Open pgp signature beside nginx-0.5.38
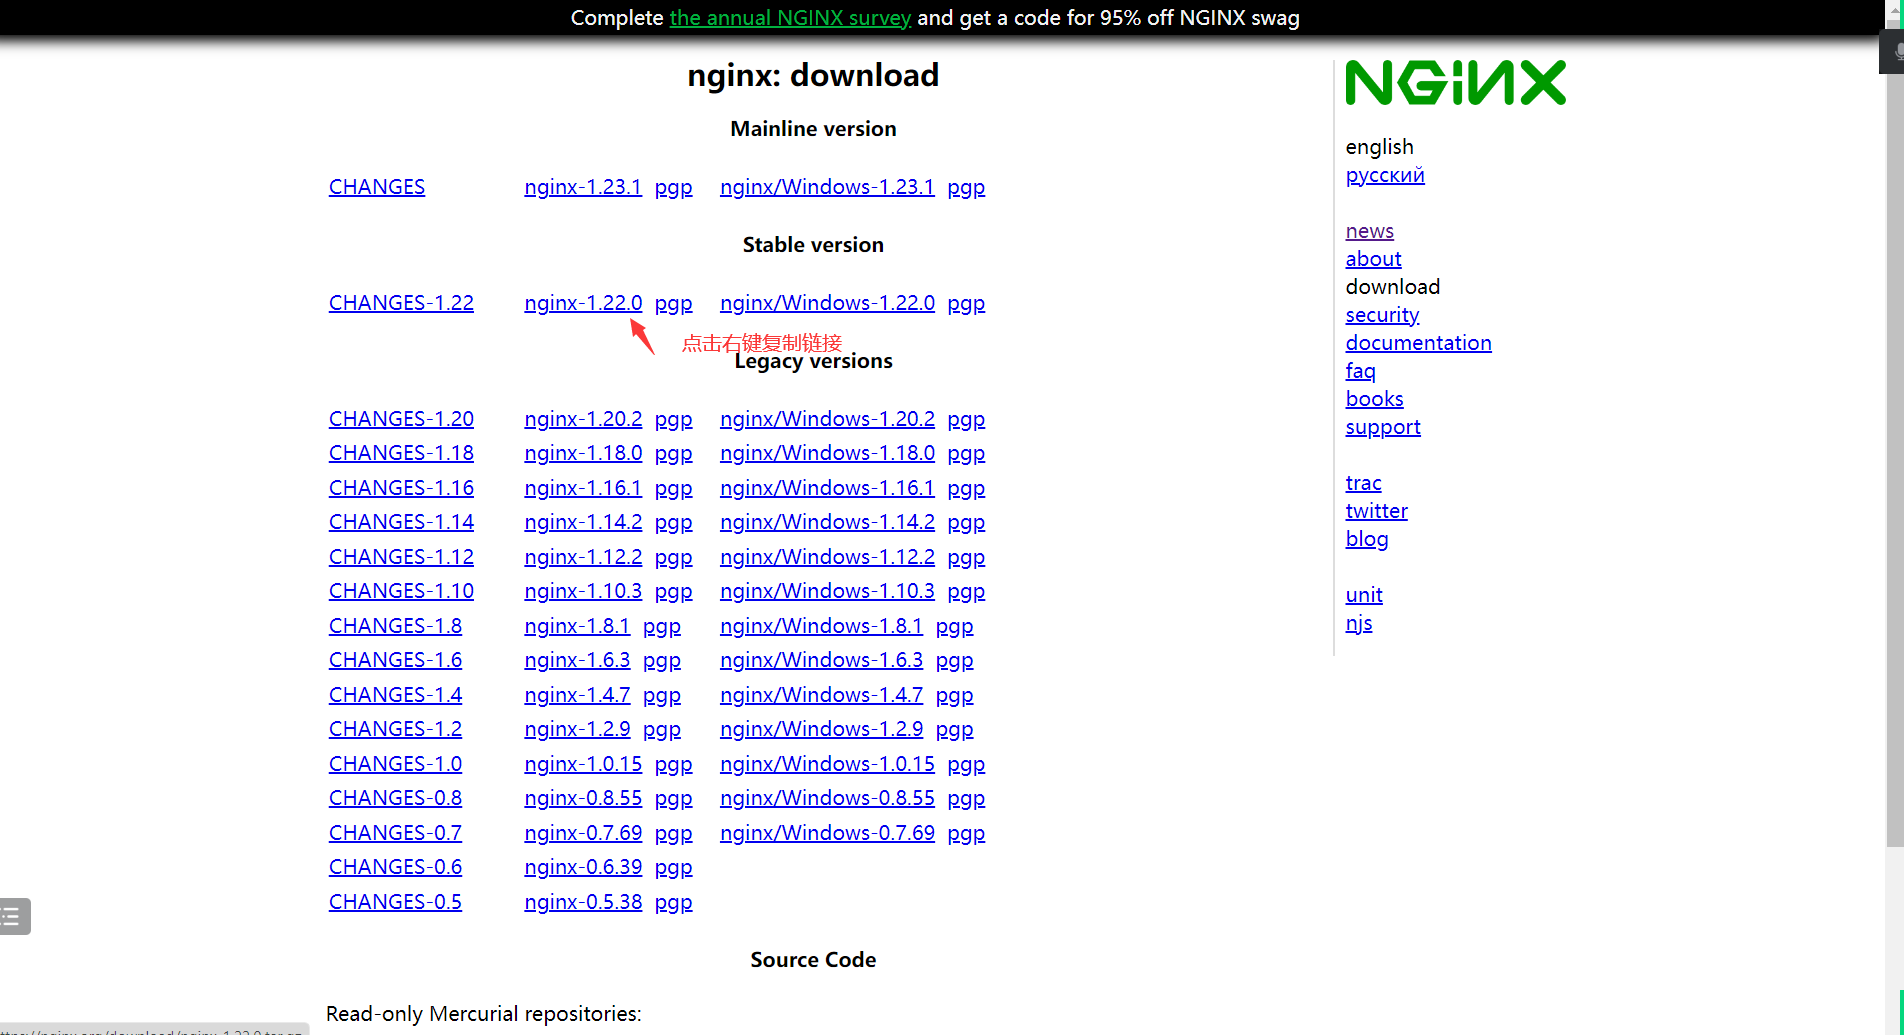1904x1035 pixels. coord(673,902)
